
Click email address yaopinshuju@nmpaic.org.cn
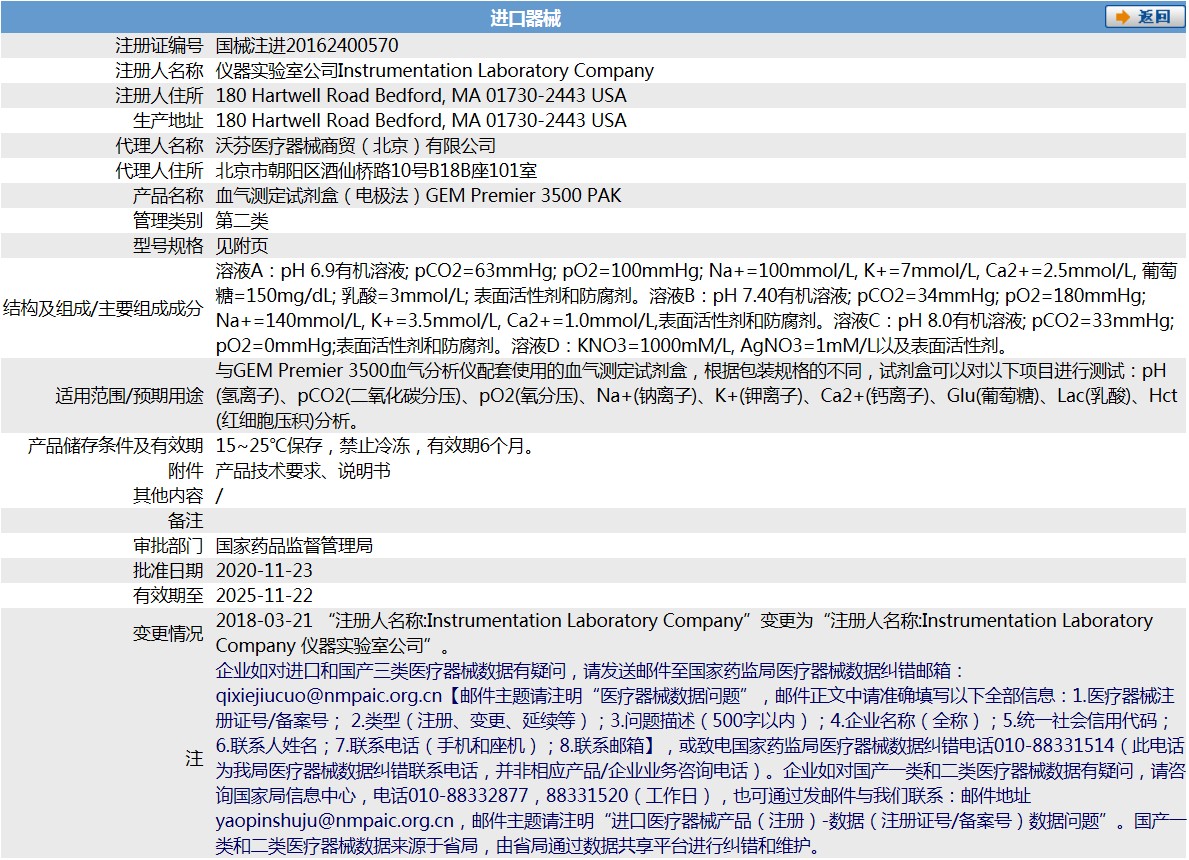pyautogui.click(x=334, y=821)
